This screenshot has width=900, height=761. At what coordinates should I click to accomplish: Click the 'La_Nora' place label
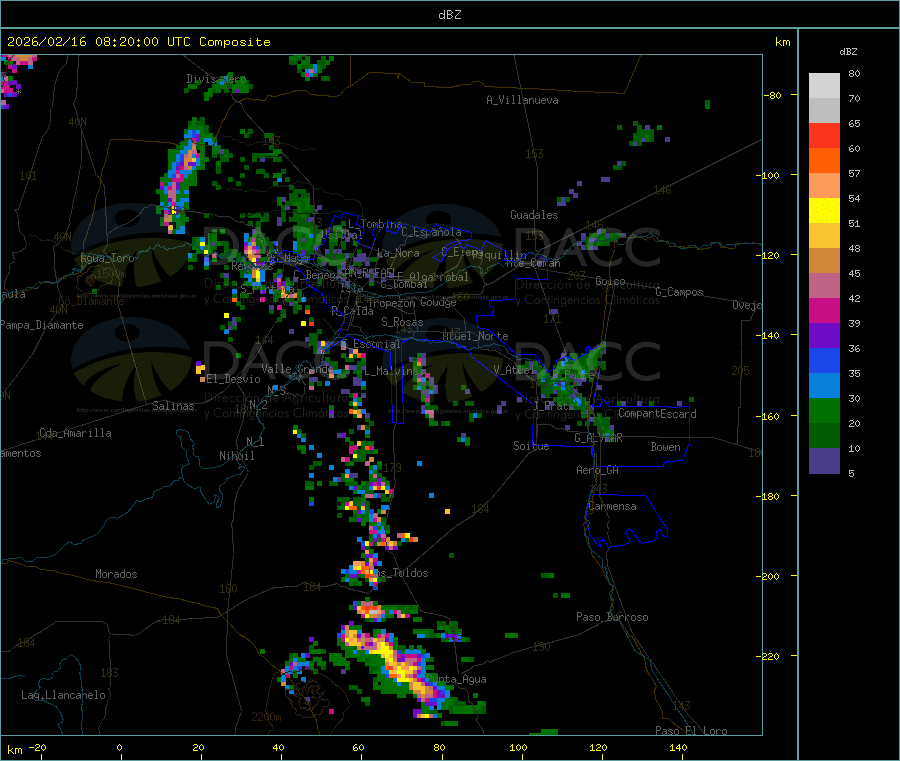pyautogui.click(x=398, y=253)
